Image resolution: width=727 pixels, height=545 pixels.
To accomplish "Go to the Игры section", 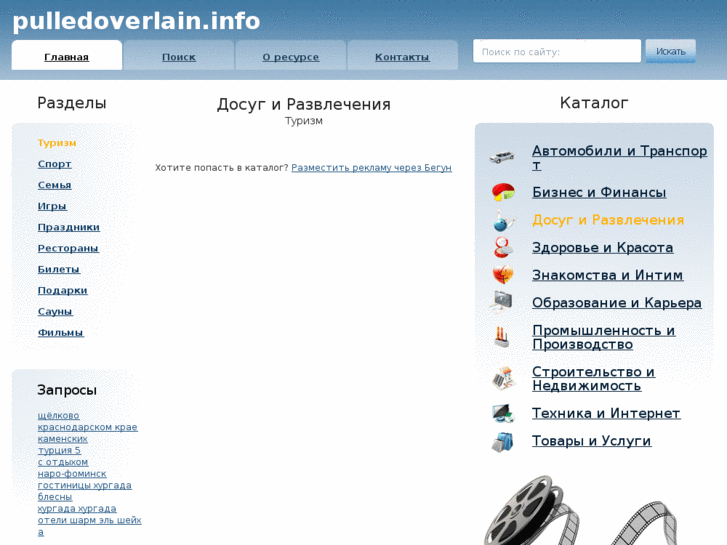I will tap(52, 206).
